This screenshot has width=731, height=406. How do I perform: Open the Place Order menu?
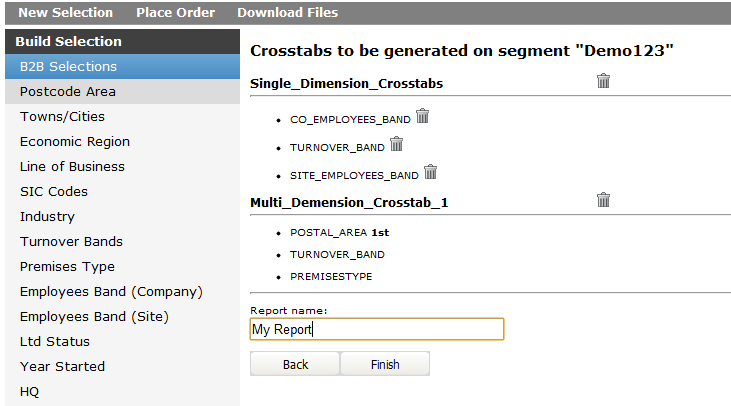[x=175, y=13]
